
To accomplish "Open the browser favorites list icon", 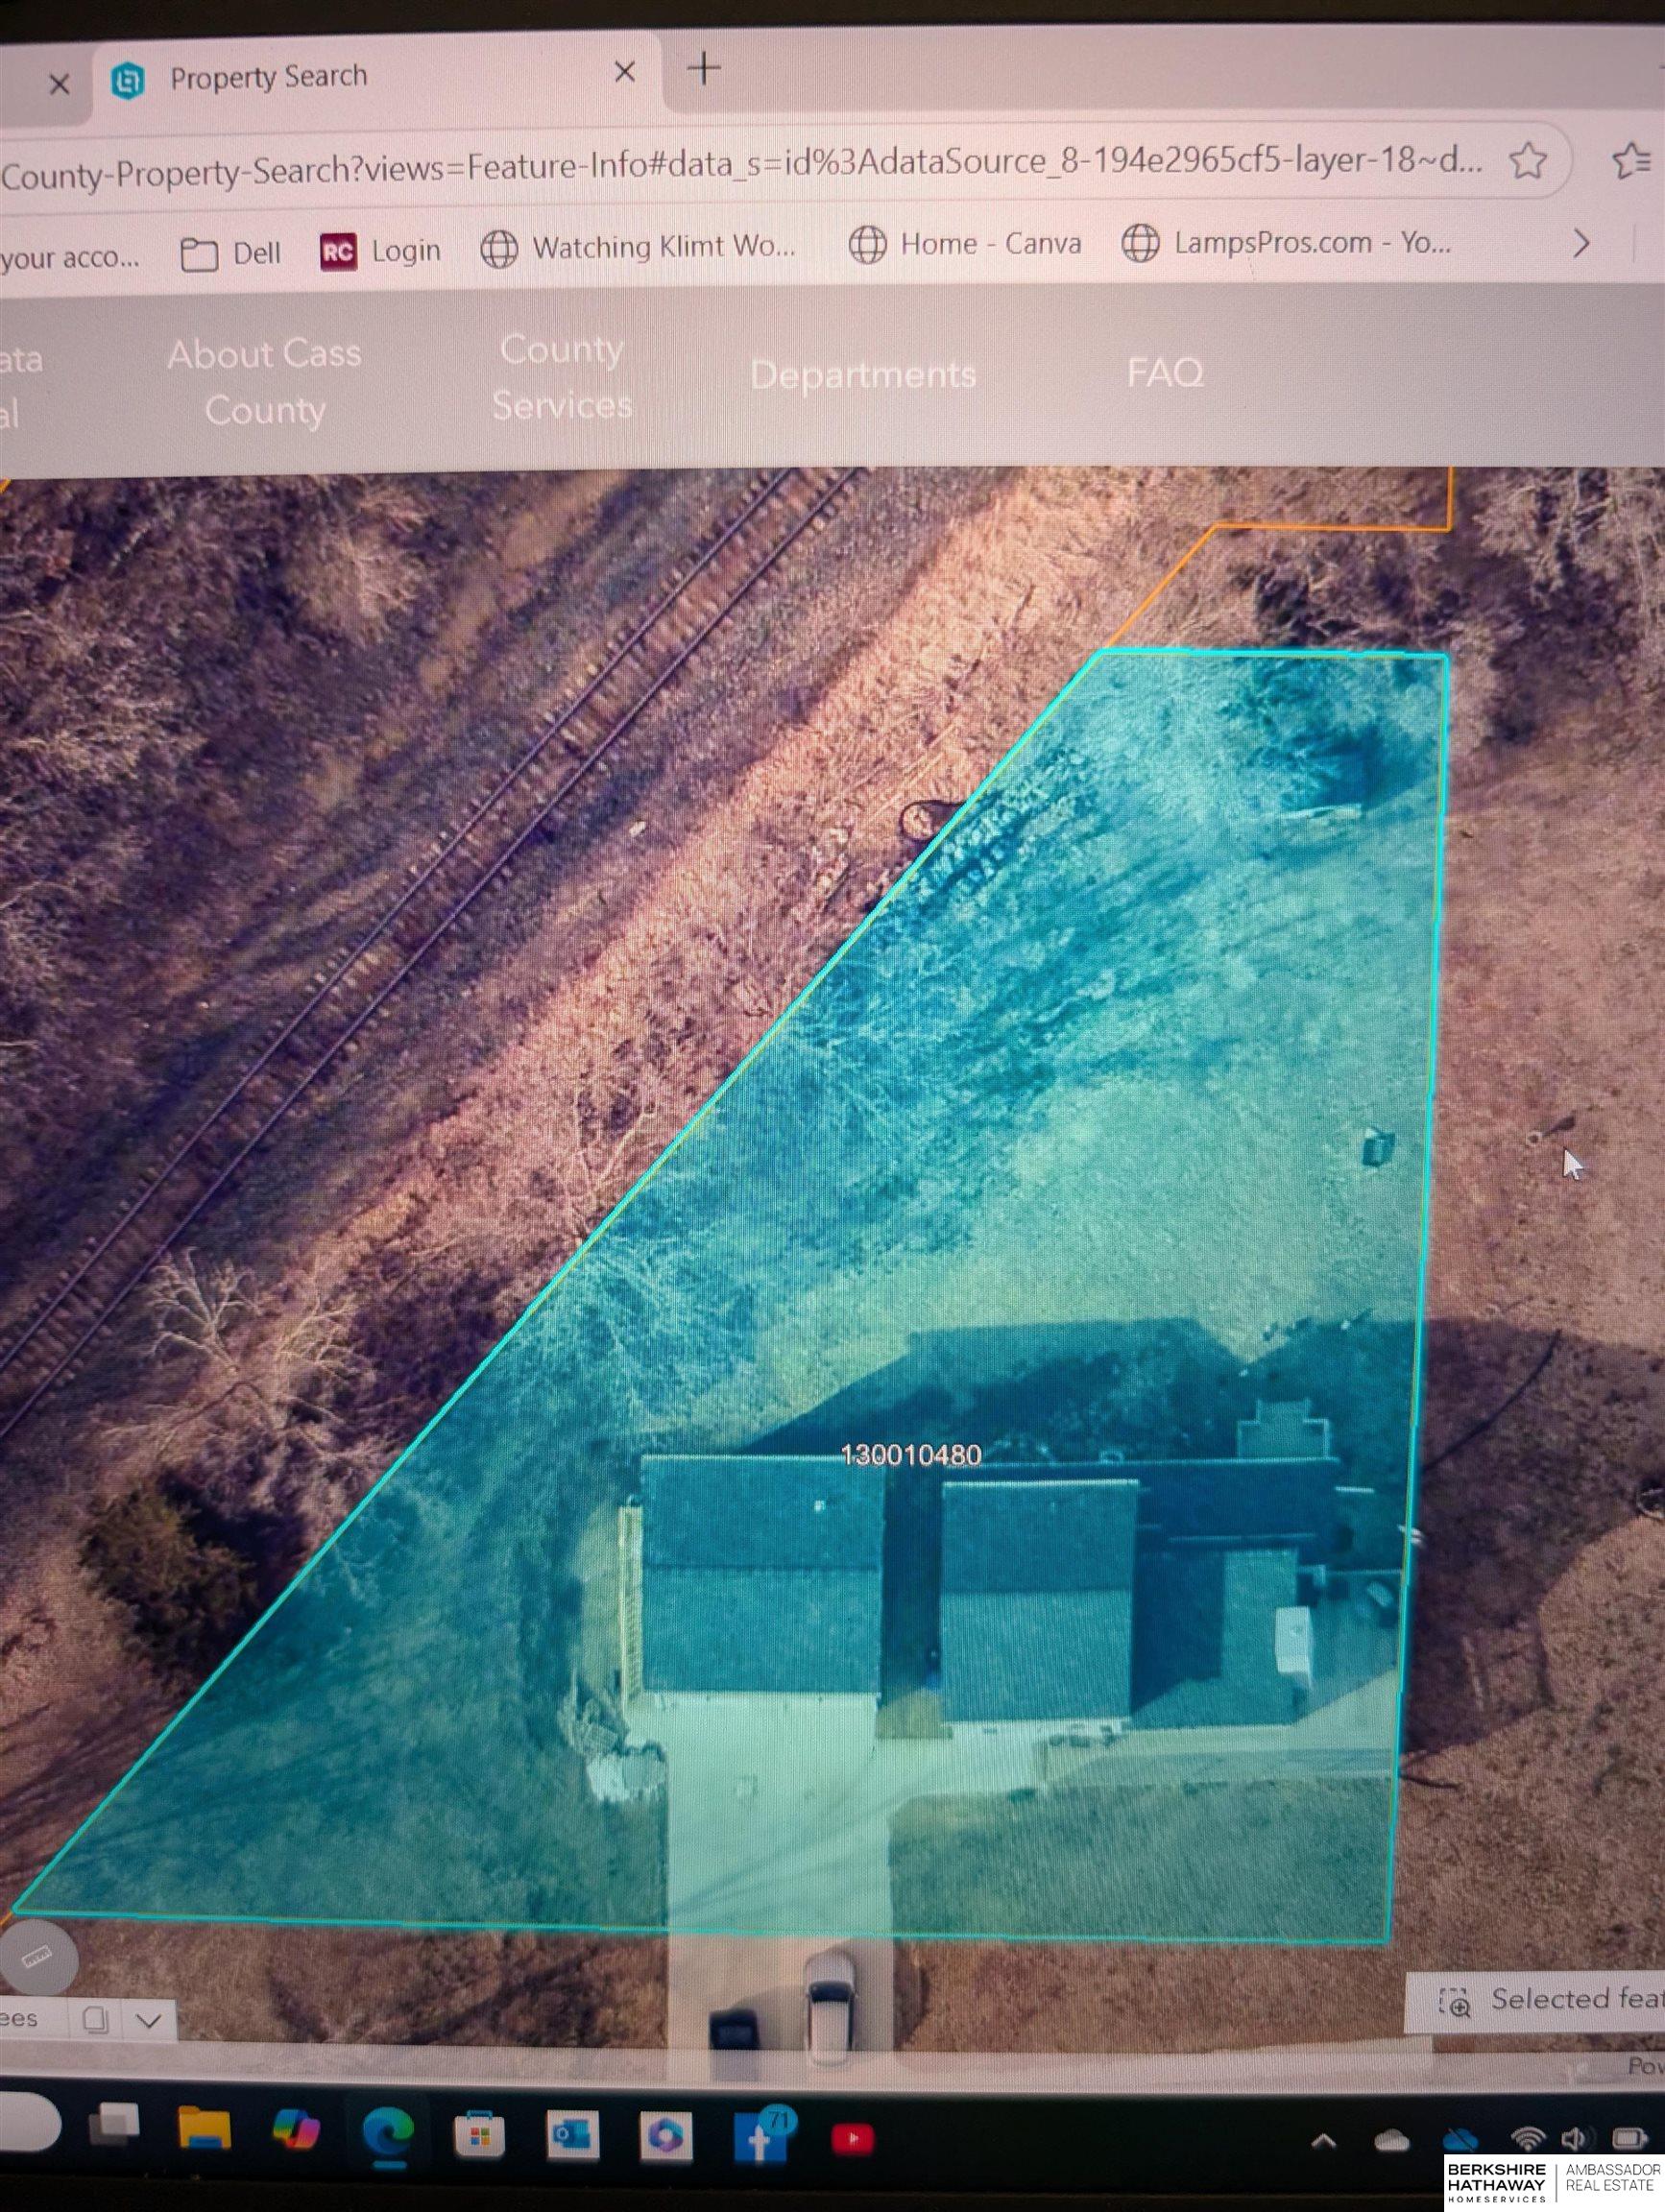I will [x=1631, y=161].
